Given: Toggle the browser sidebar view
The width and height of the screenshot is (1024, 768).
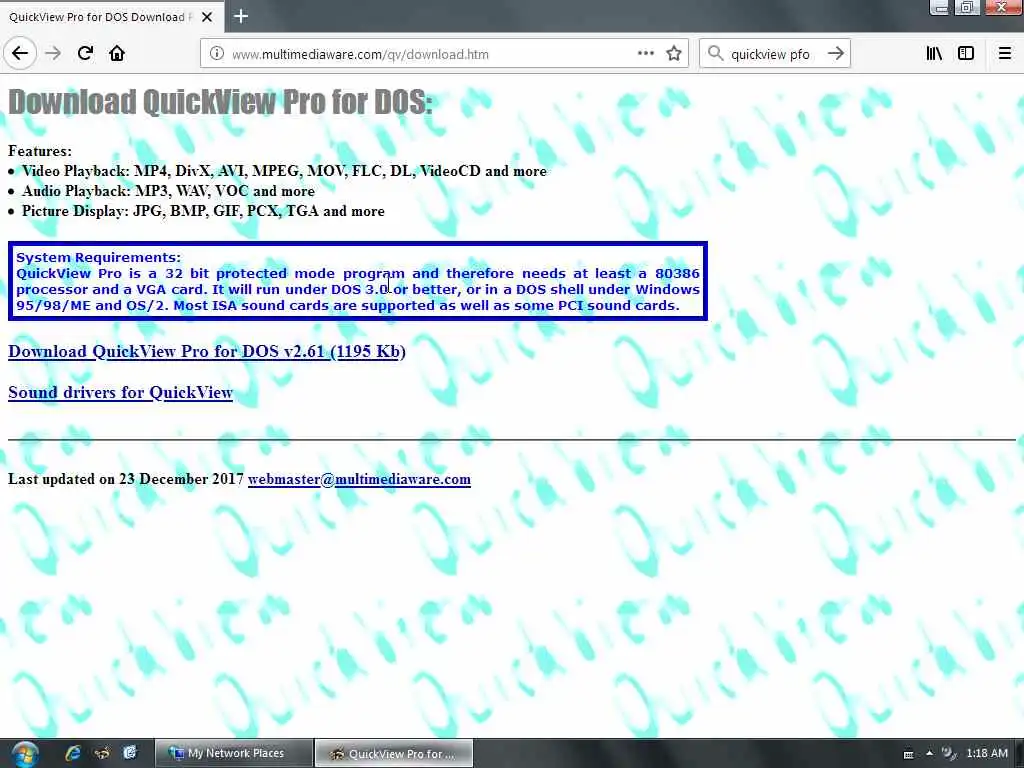Looking at the screenshot, I should [x=966, y=54].
